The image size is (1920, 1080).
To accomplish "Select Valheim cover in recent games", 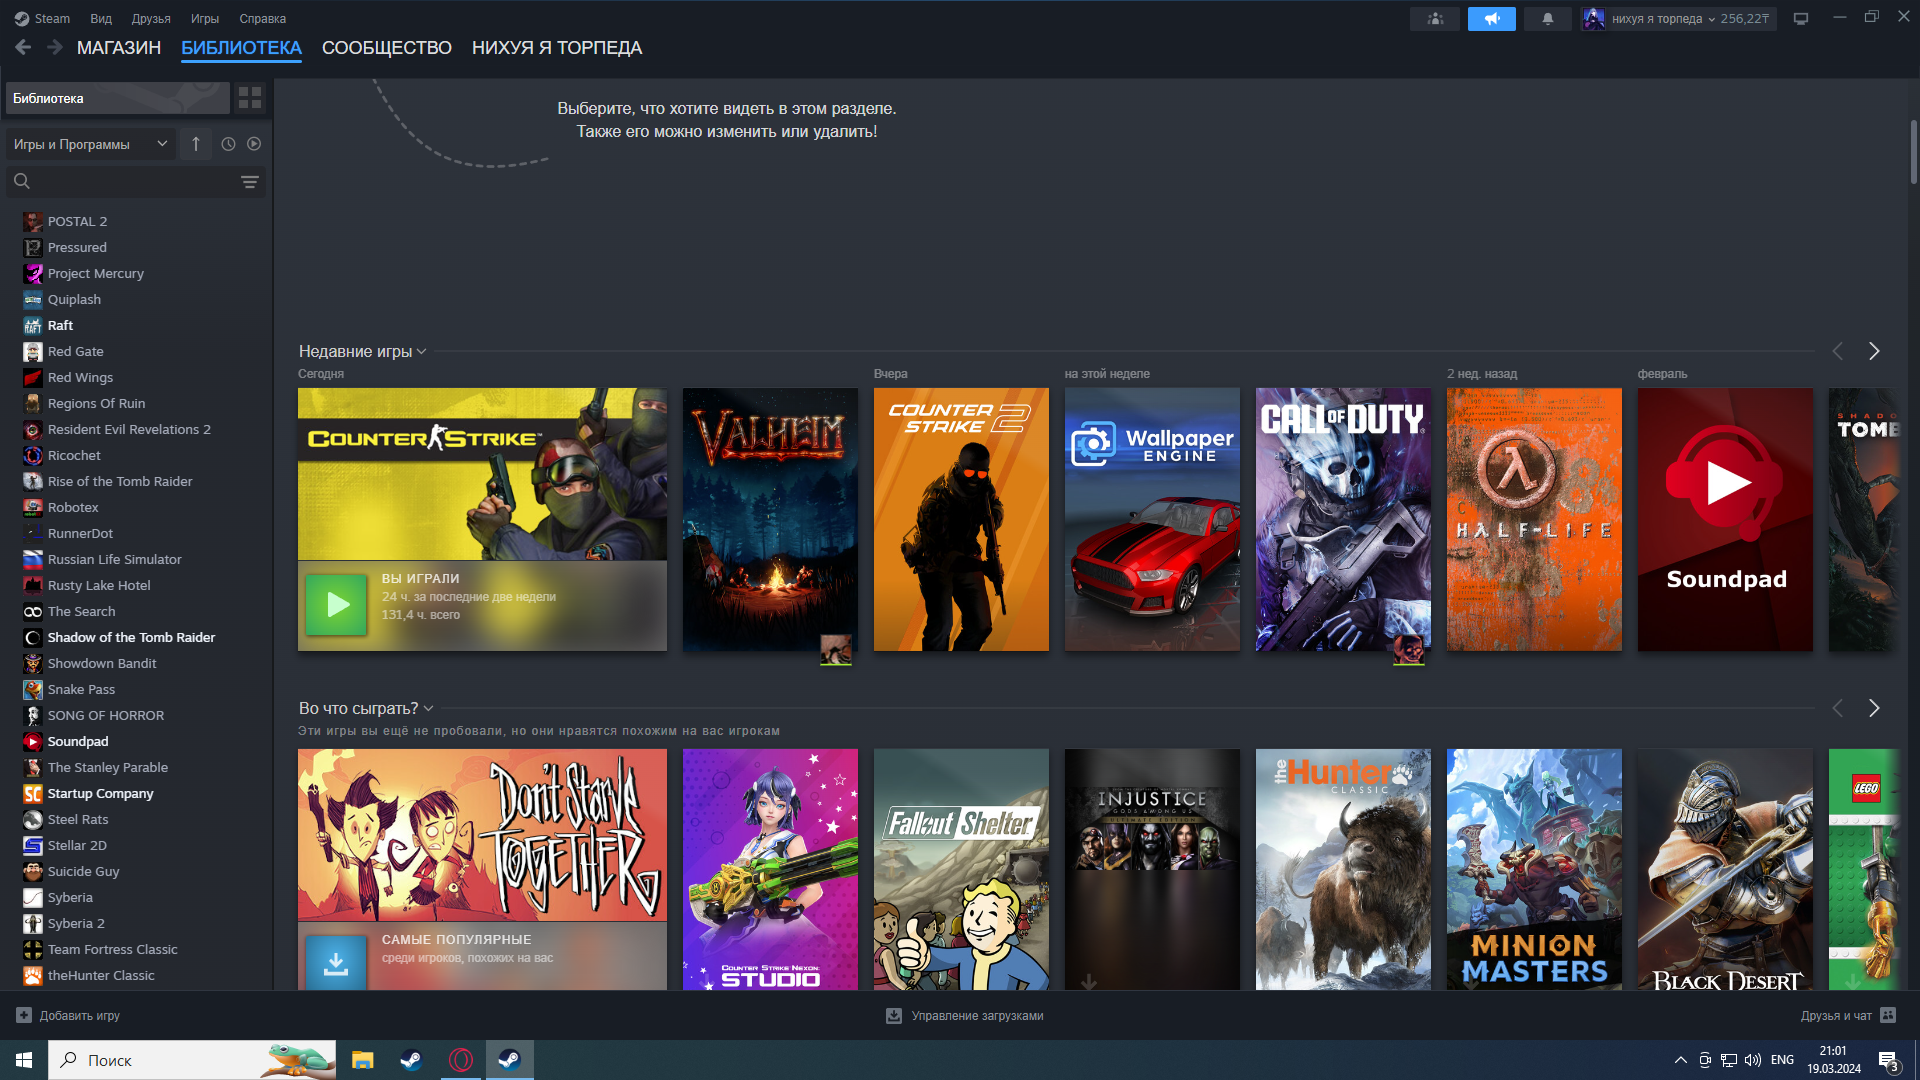I will 770,520.
